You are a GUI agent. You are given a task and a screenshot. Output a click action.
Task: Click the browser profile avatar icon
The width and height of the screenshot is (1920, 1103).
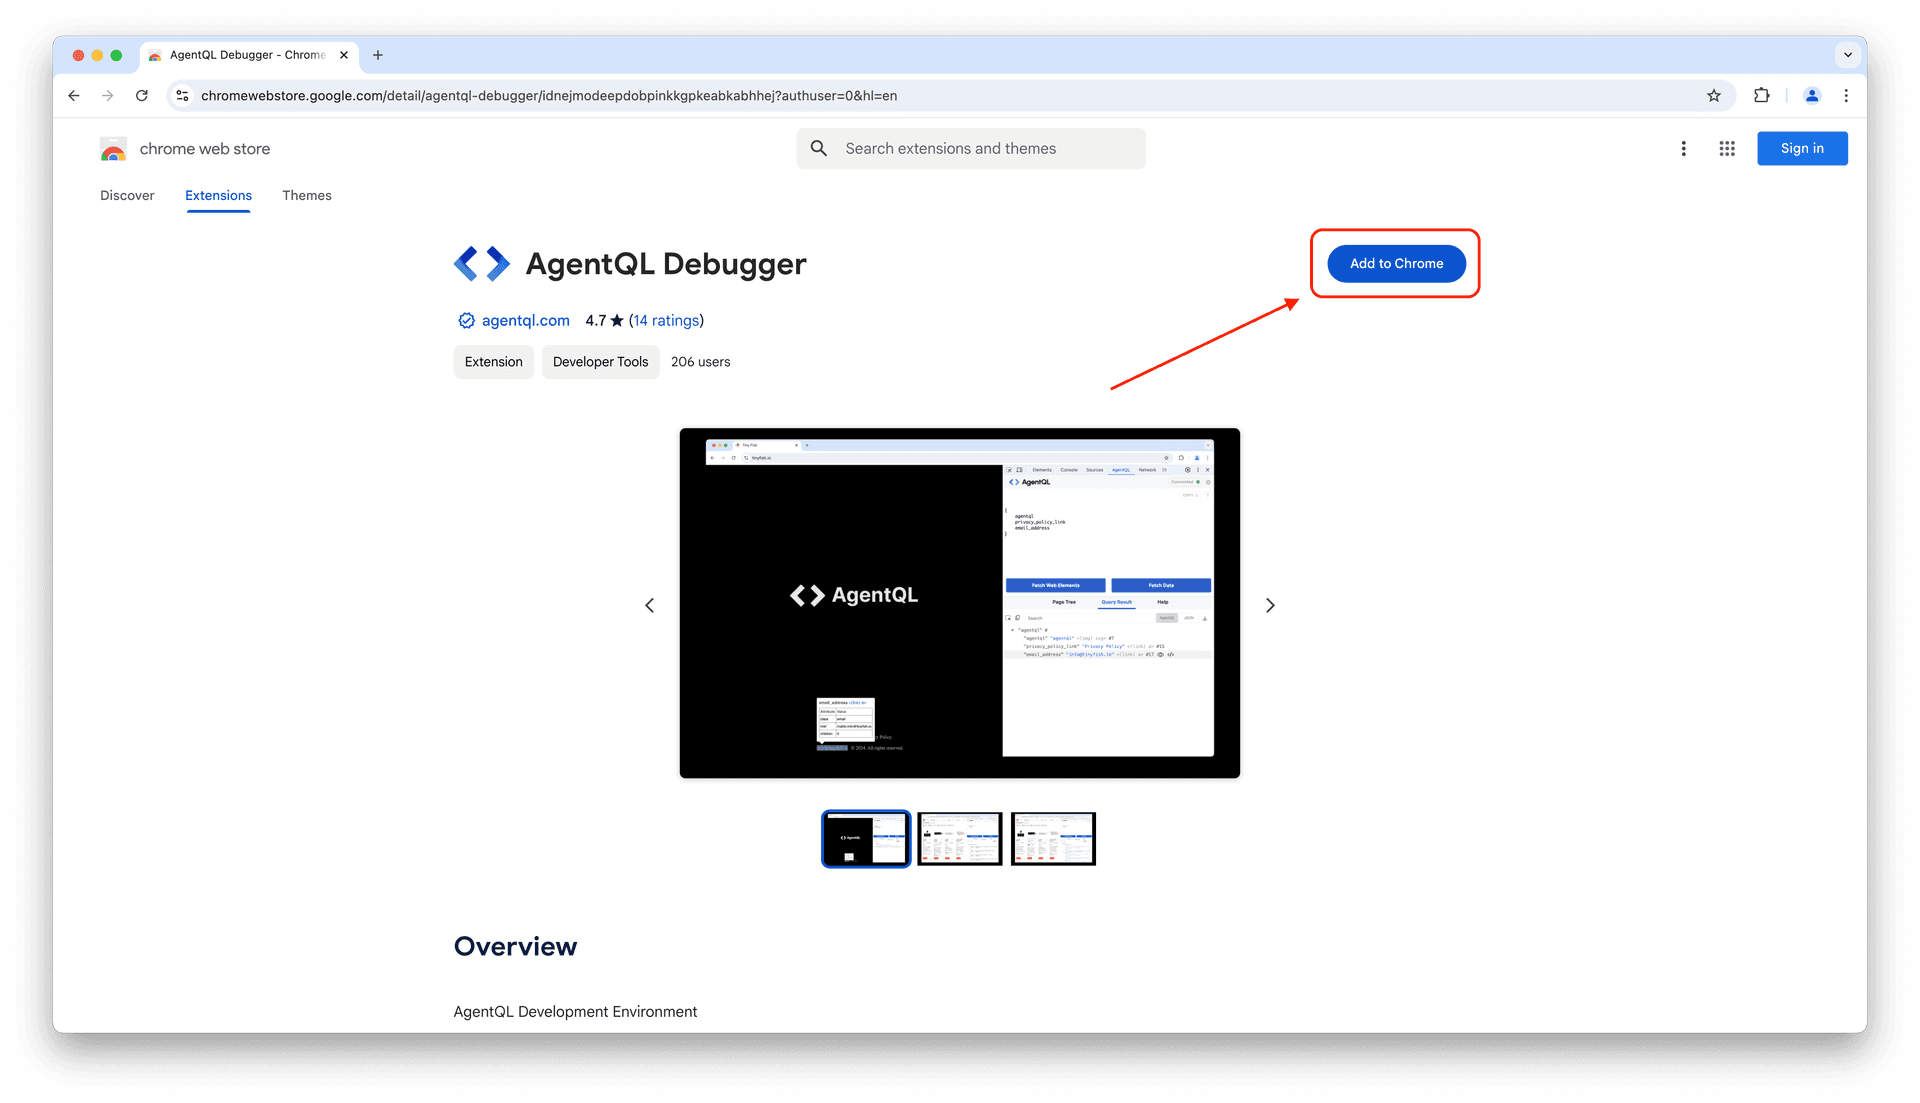(x=1811, y=95)
